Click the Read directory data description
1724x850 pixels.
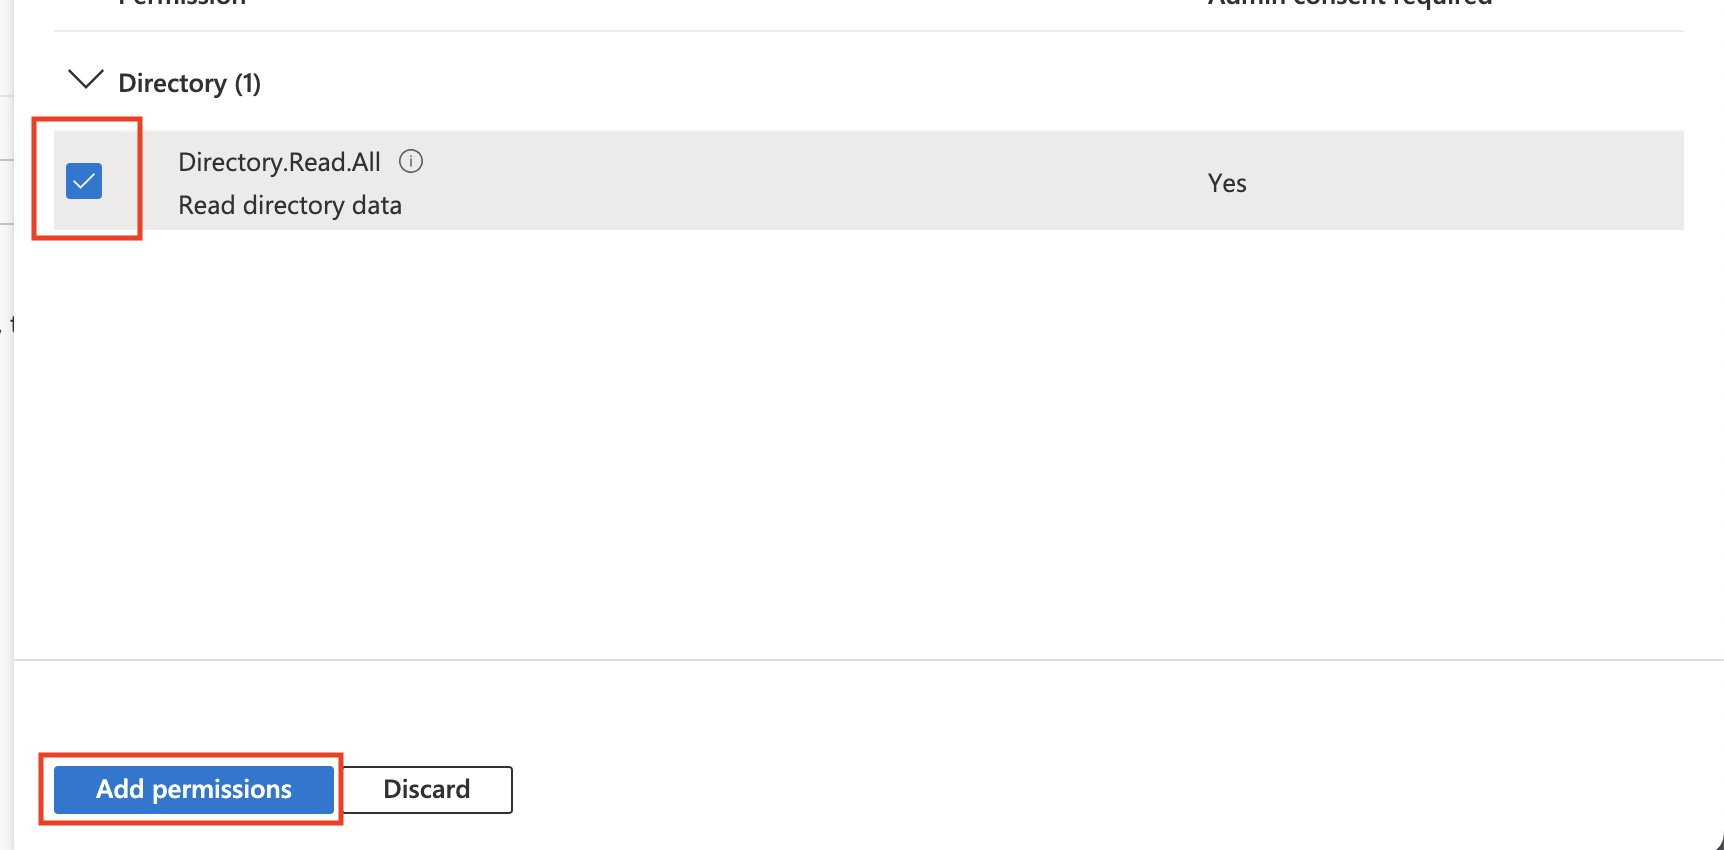(x=290, y=205)
